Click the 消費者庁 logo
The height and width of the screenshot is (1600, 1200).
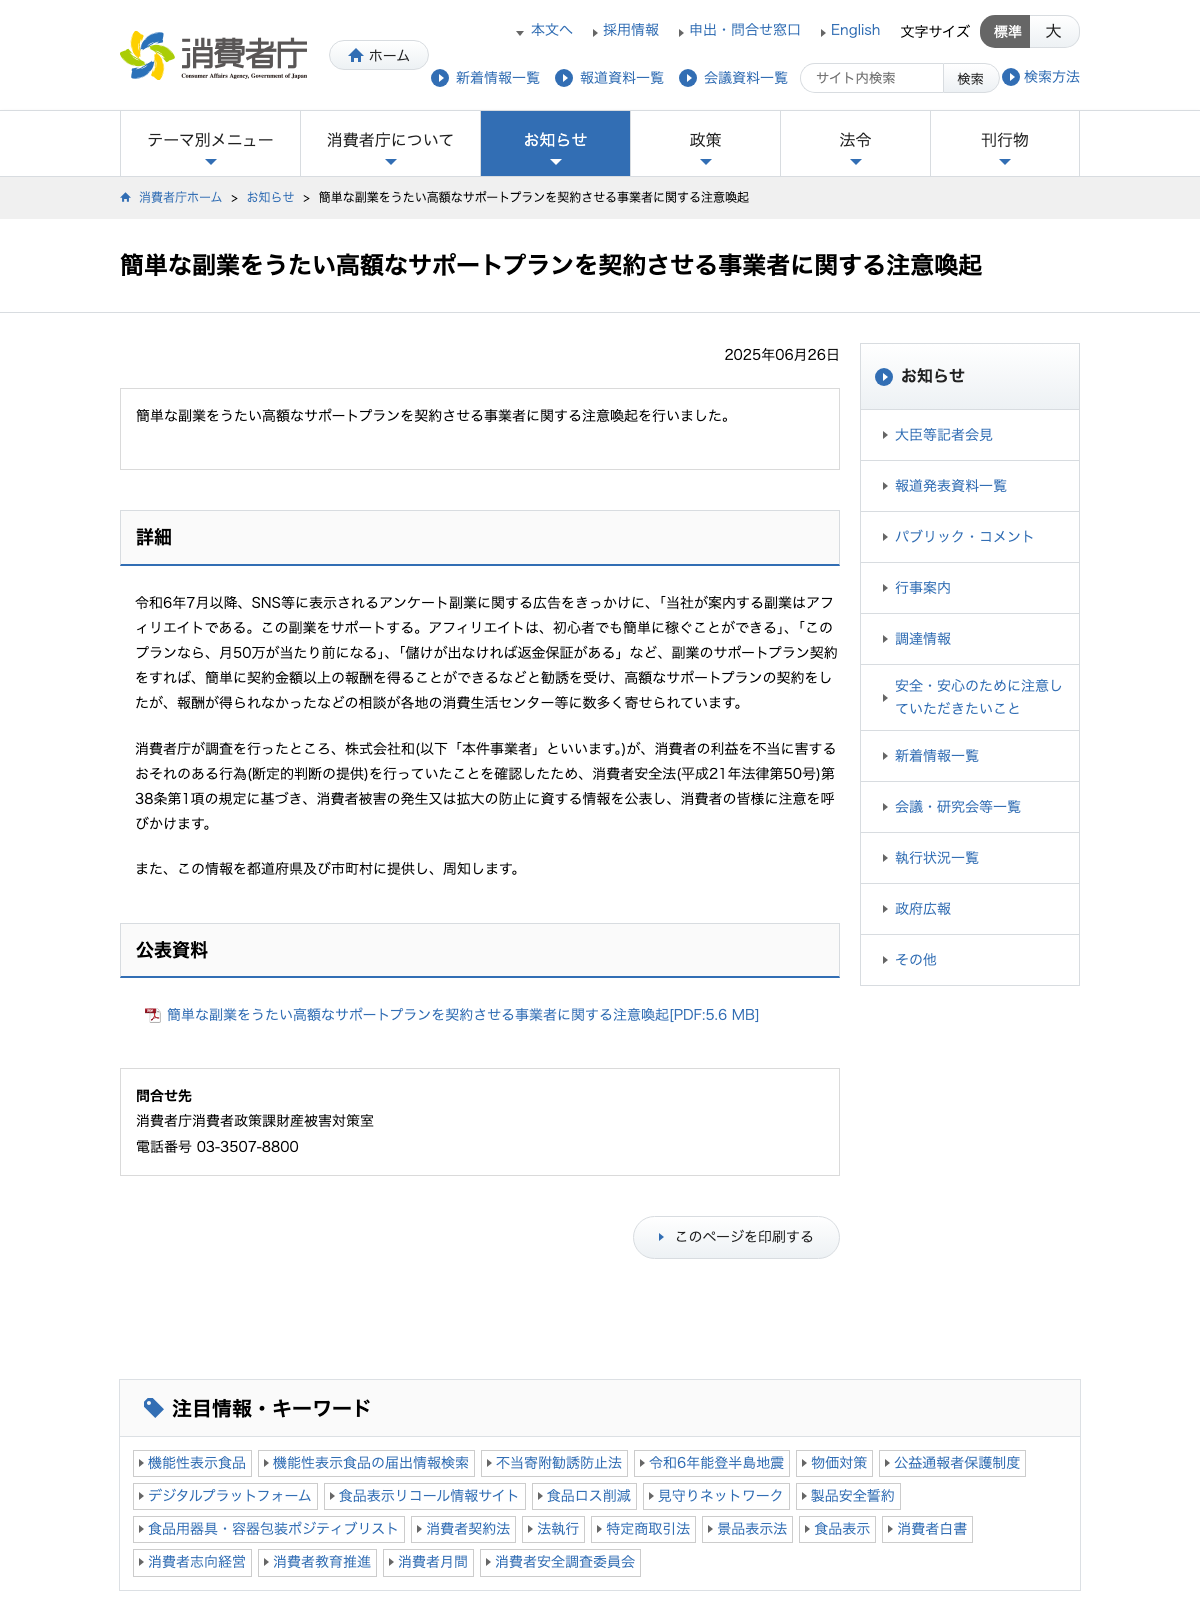(214, 56)
